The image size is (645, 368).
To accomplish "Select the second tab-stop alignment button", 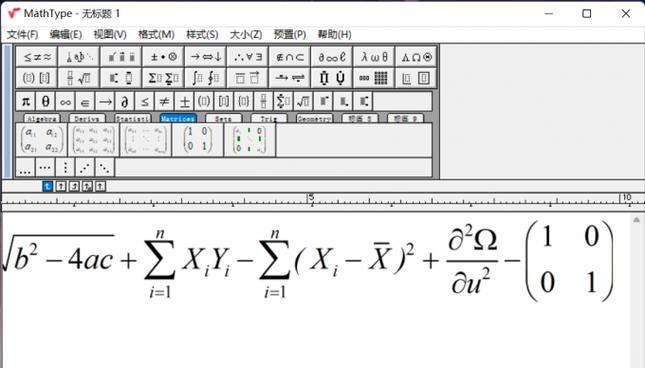I will tap(61, 186).
